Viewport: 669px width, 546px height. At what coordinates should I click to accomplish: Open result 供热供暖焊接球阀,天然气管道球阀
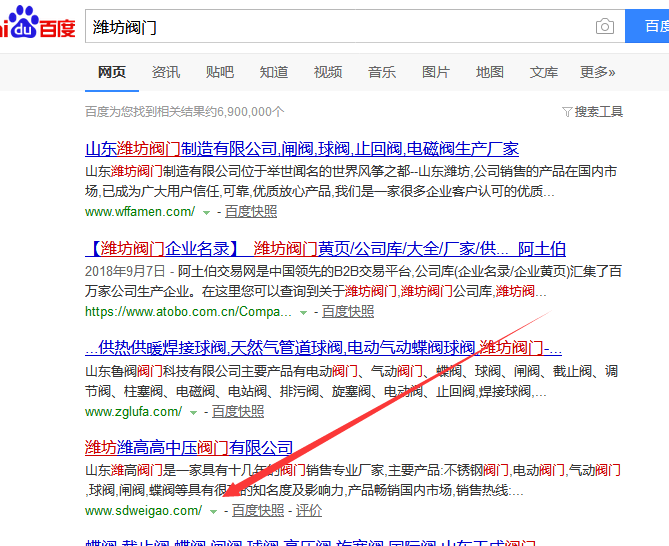pos(323,348)
